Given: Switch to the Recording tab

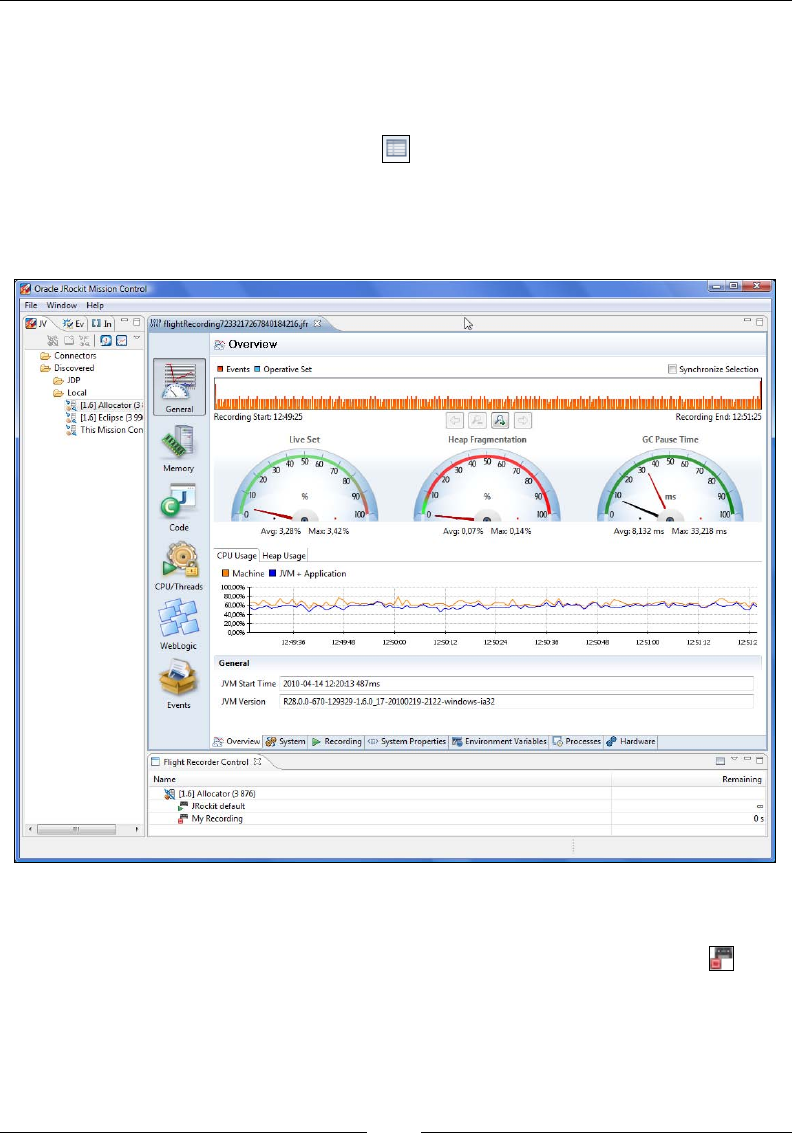Looking at the screenshot, I should click(x=337, y=741).
